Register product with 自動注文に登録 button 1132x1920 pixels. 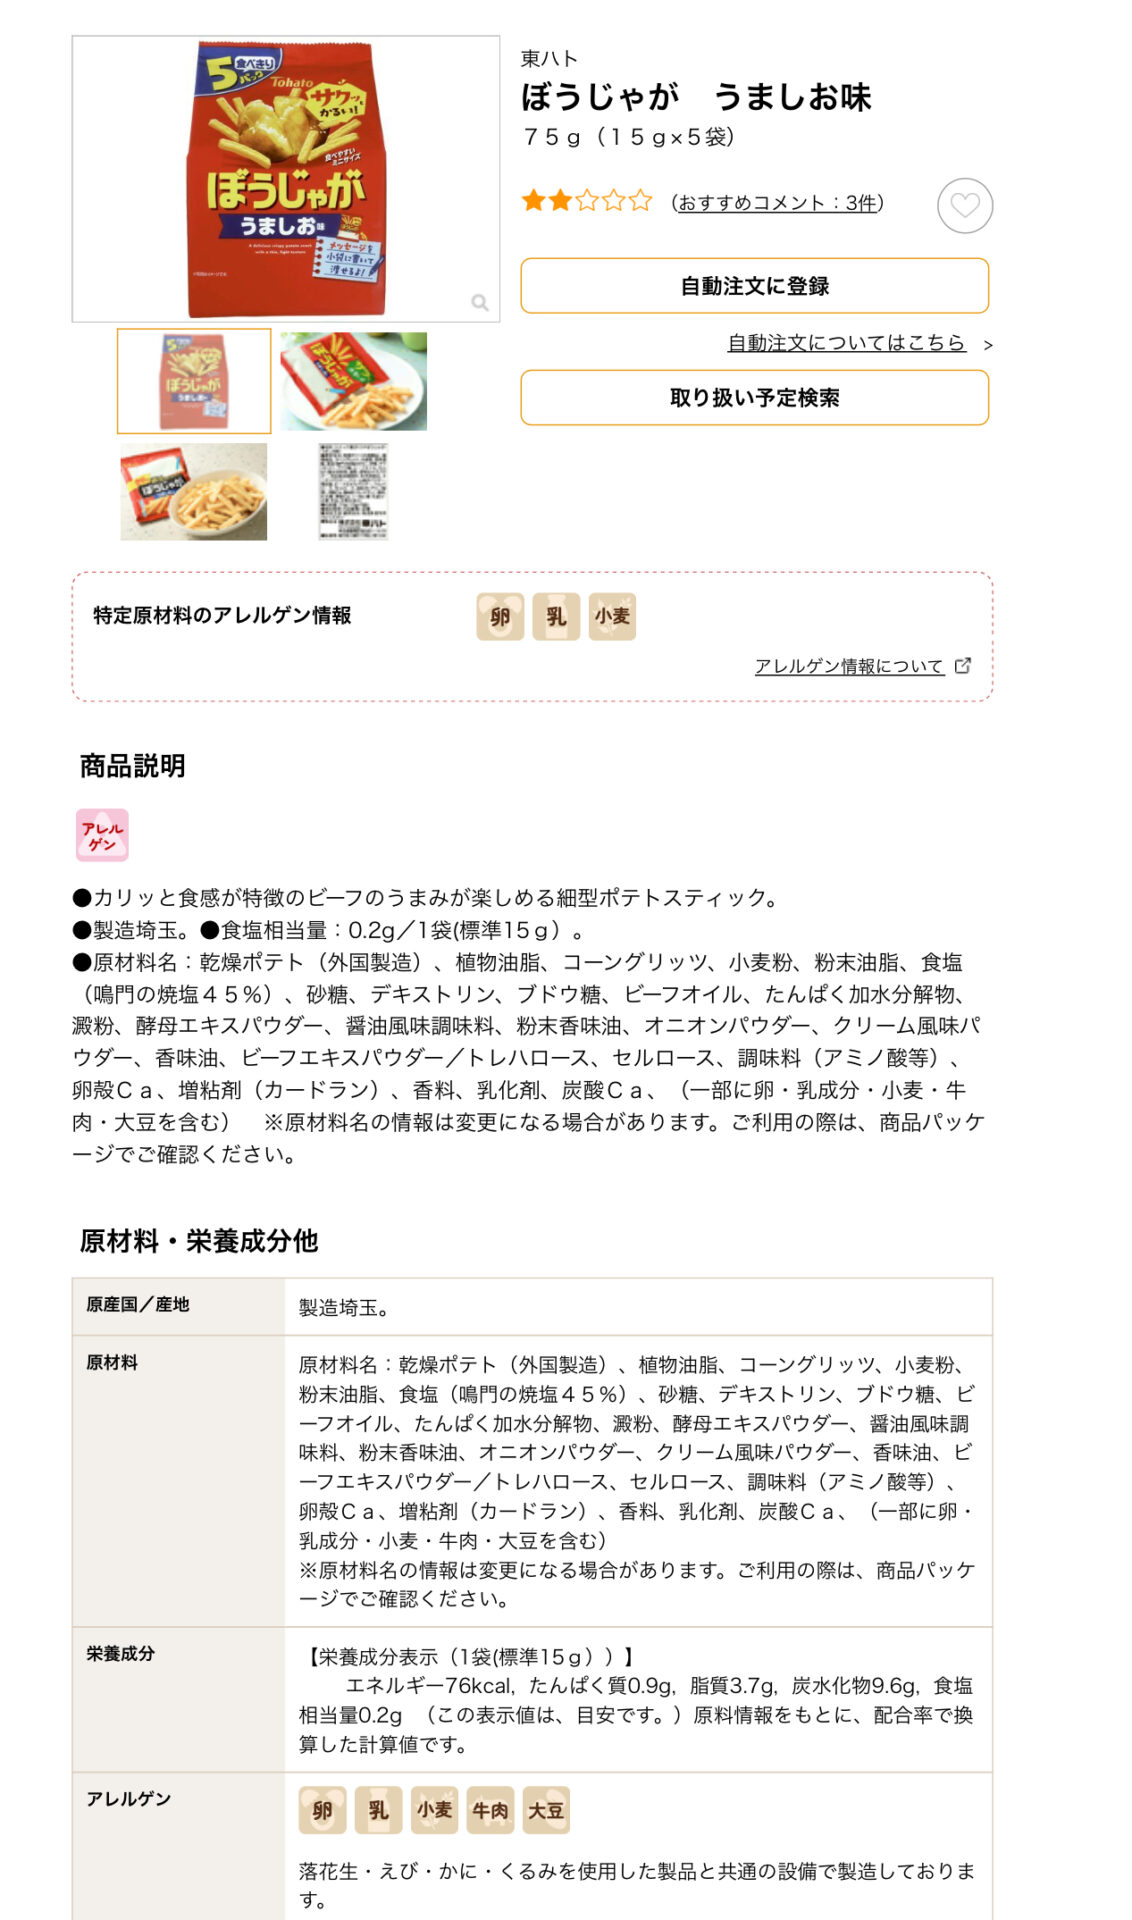[x=755, y=286]
